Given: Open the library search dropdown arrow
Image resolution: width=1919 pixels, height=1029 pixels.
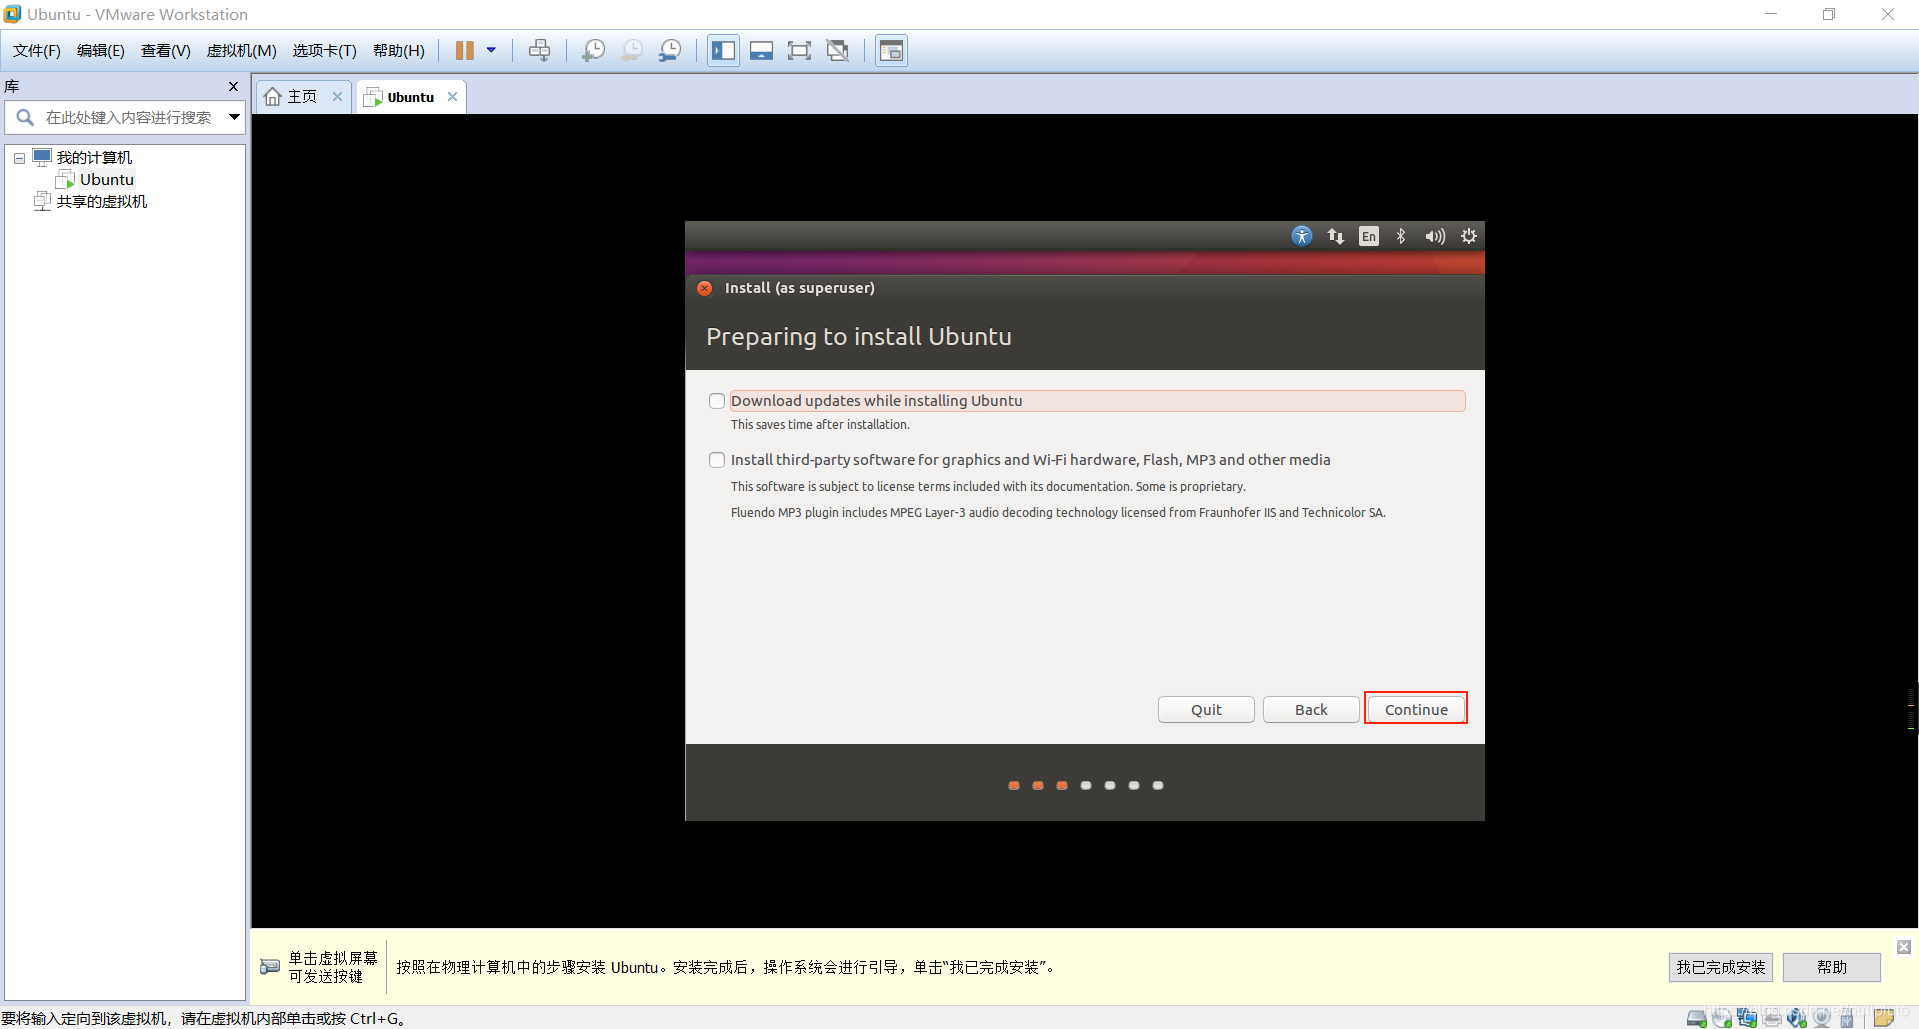Looking at the screenshot, I should tap(234, 117).
